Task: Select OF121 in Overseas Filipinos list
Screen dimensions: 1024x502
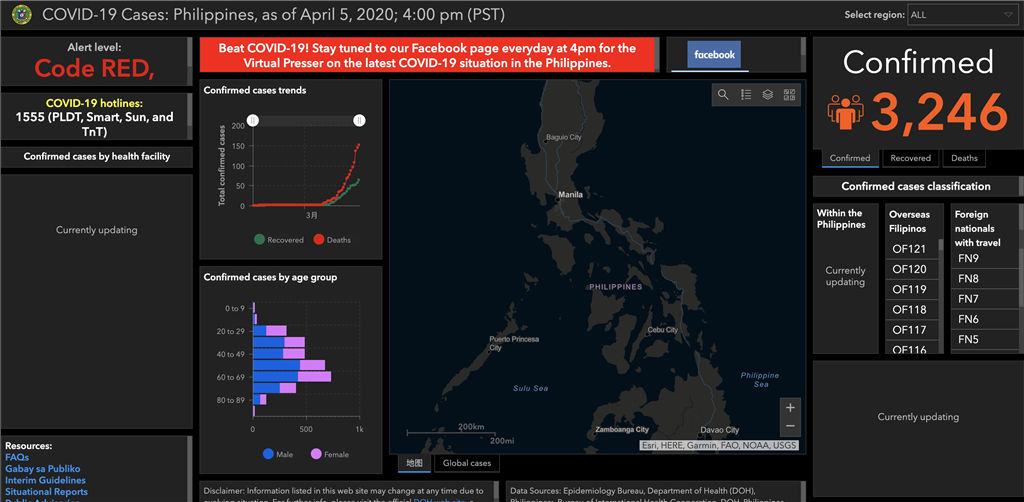Action: [910, 249]
